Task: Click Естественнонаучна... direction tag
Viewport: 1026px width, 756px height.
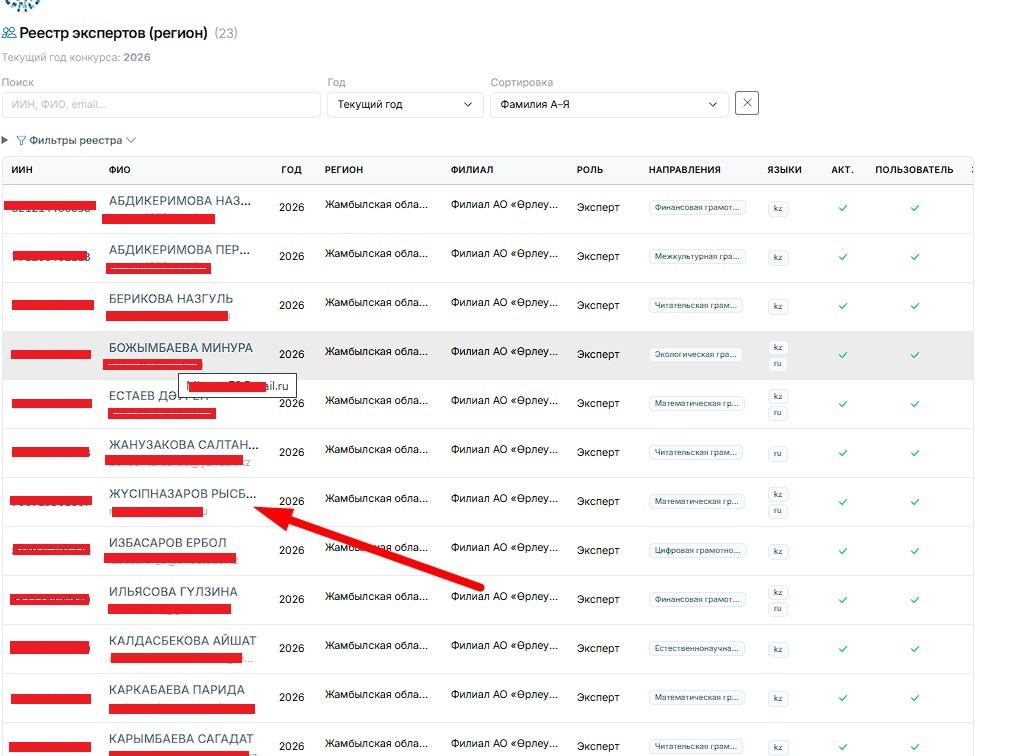Action: [x=696, y=649]
